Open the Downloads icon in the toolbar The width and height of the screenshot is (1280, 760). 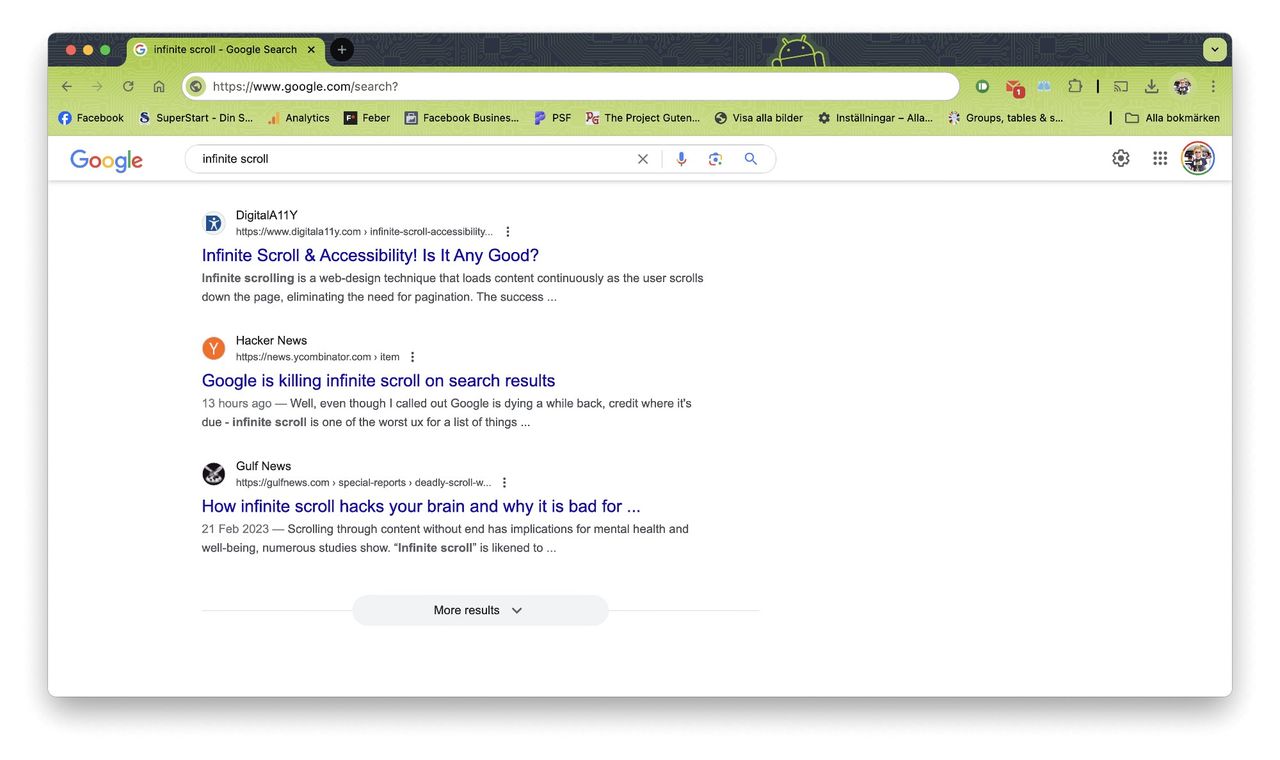point(1151,86)
